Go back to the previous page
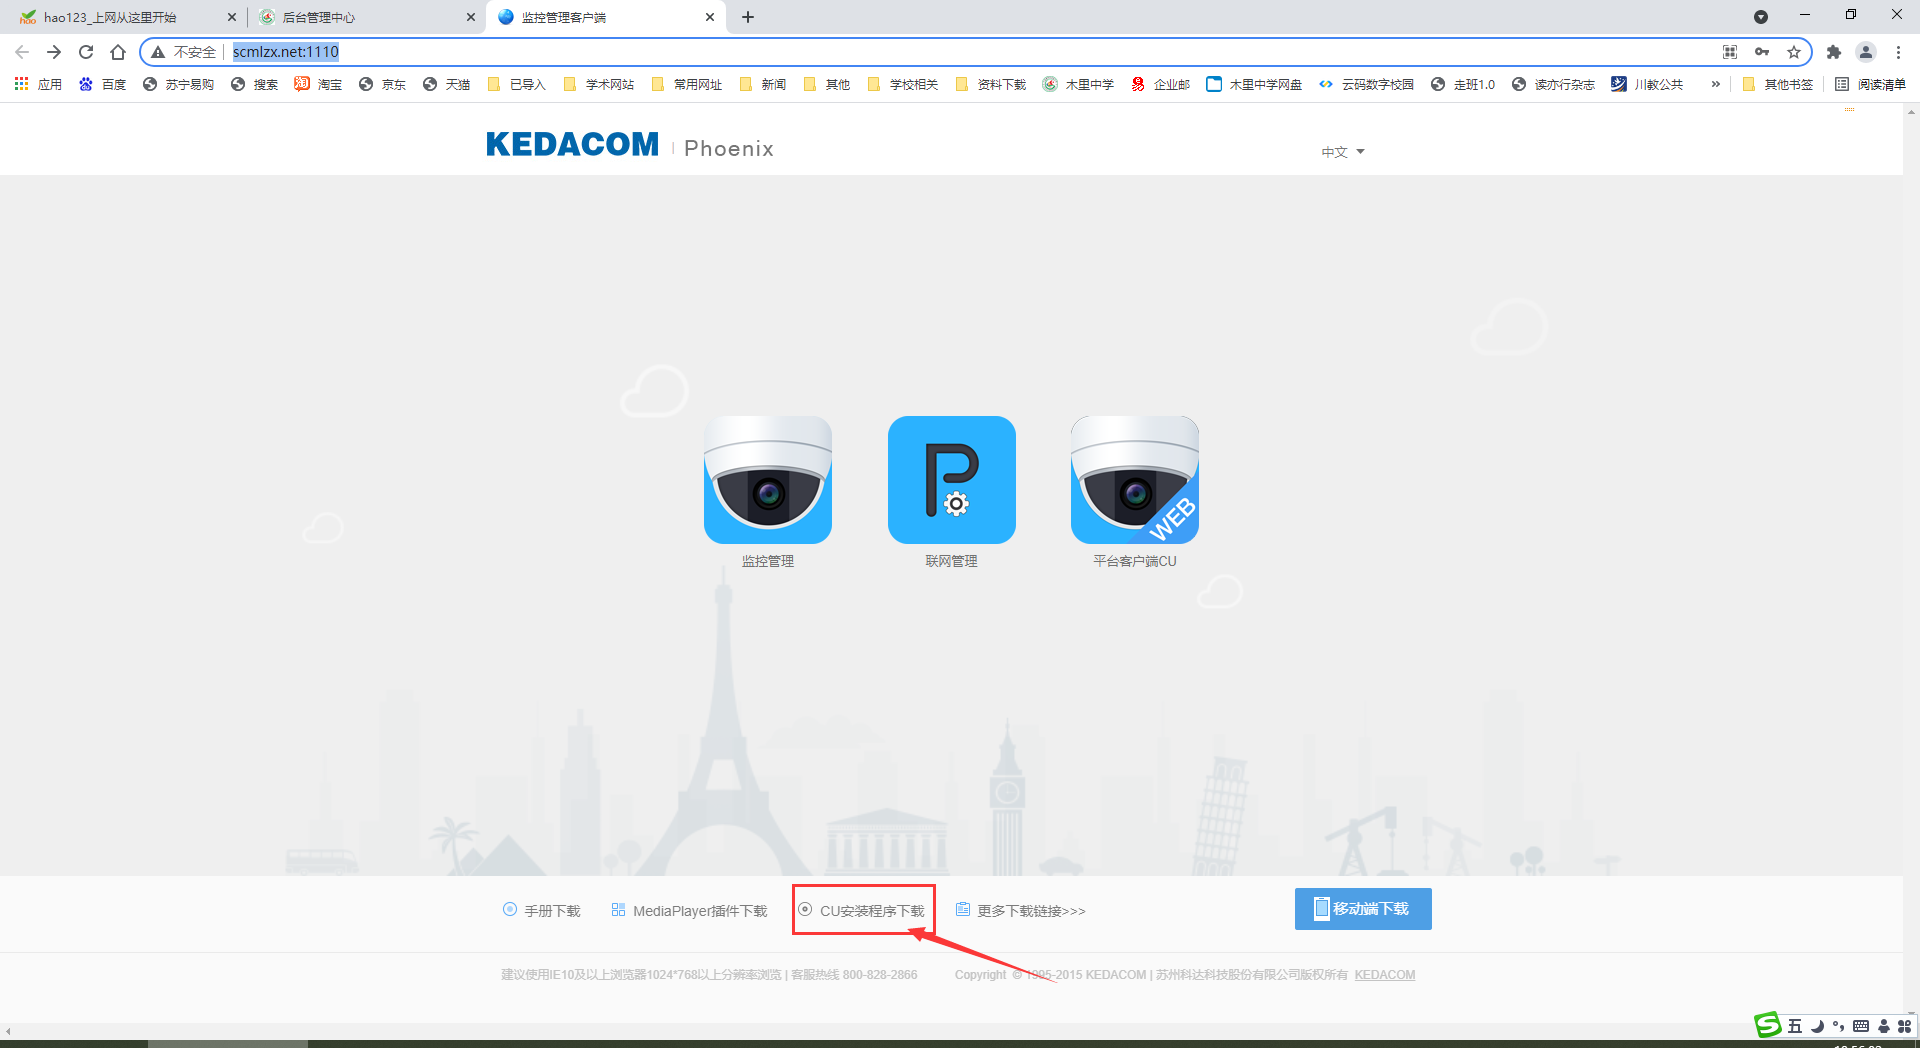Viewport: 1920px width, 1048px height. pyautogui.click(x=22, y=52)
